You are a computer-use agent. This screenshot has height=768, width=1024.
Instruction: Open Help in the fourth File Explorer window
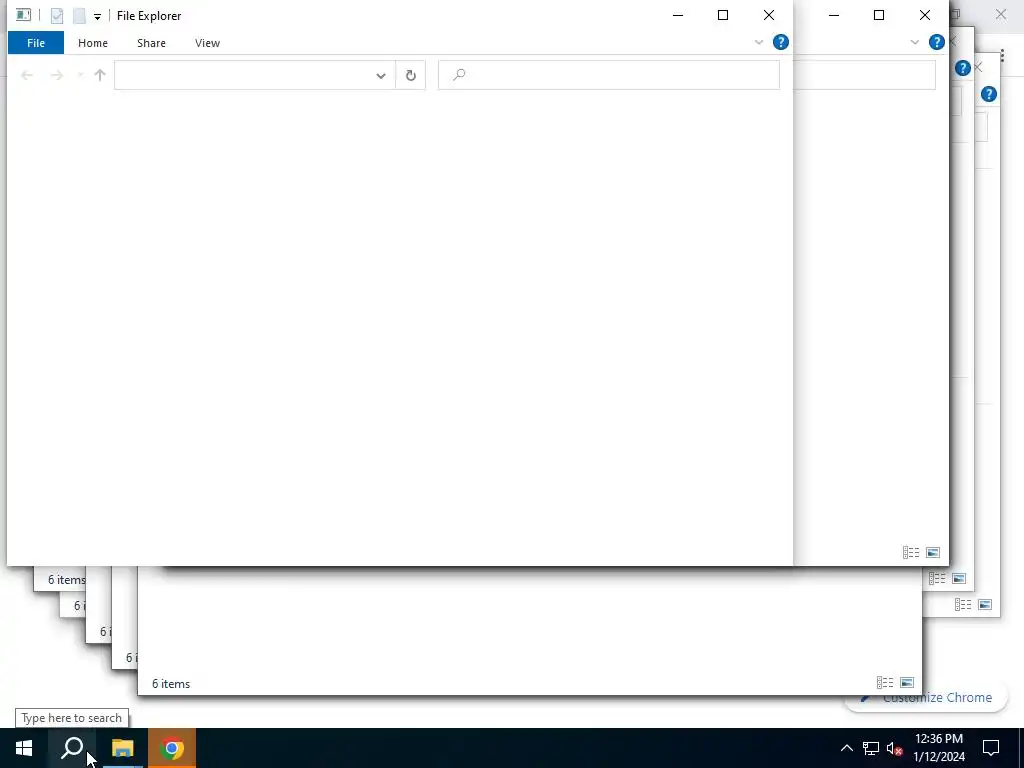coord(989,94)
